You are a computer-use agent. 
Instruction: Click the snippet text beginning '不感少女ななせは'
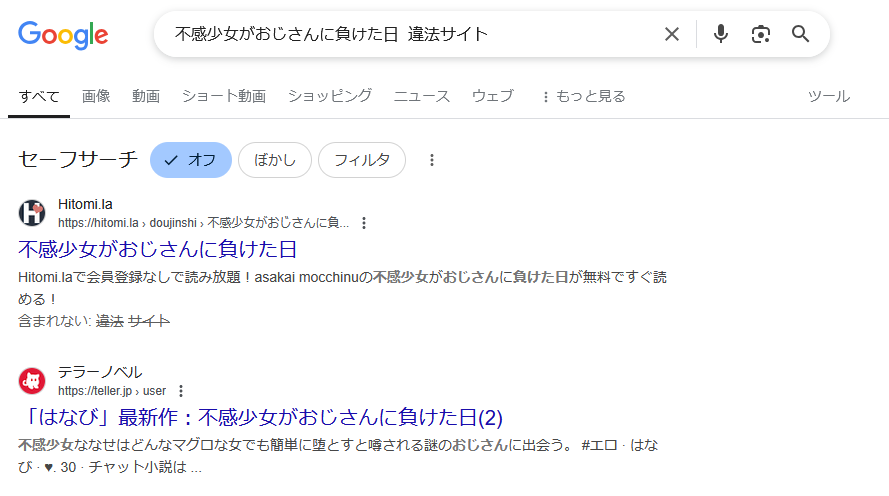pos(338,456)
